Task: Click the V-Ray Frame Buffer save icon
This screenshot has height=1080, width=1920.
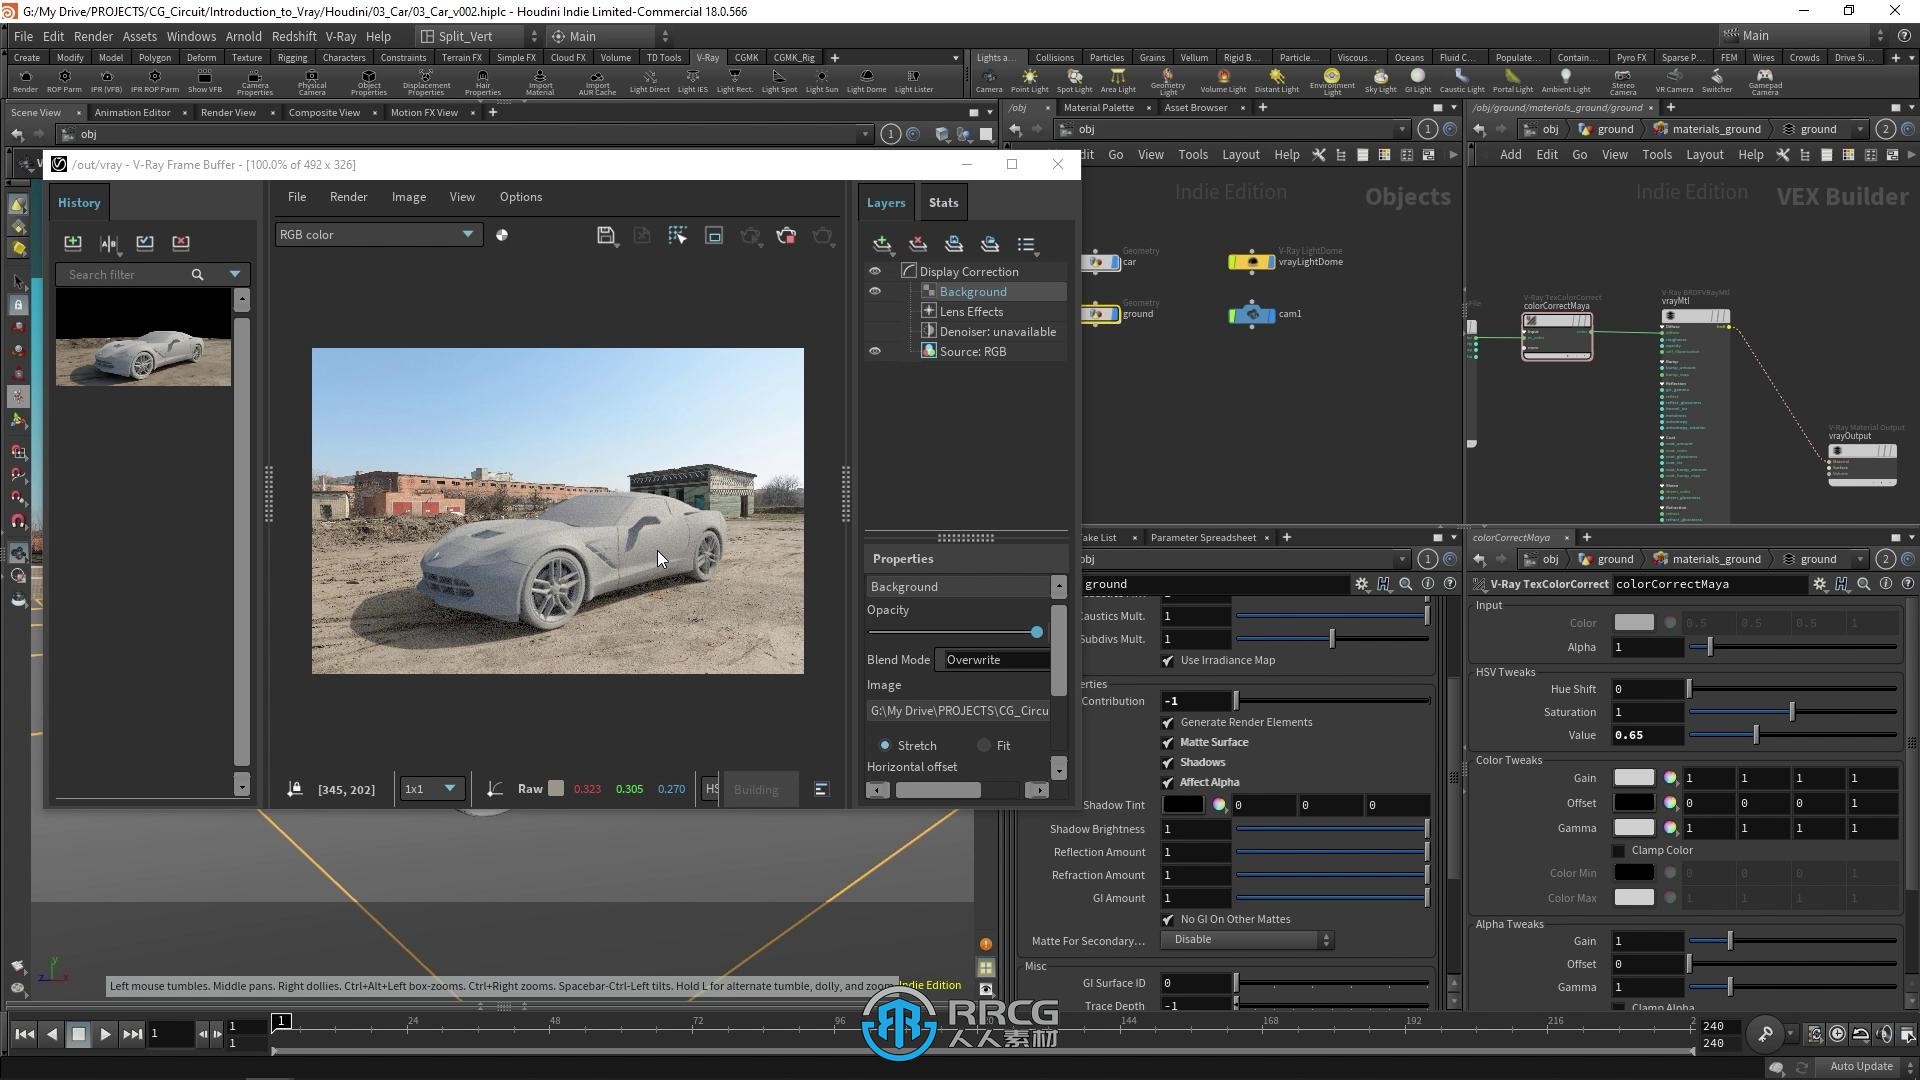Action: pos(605,235)
